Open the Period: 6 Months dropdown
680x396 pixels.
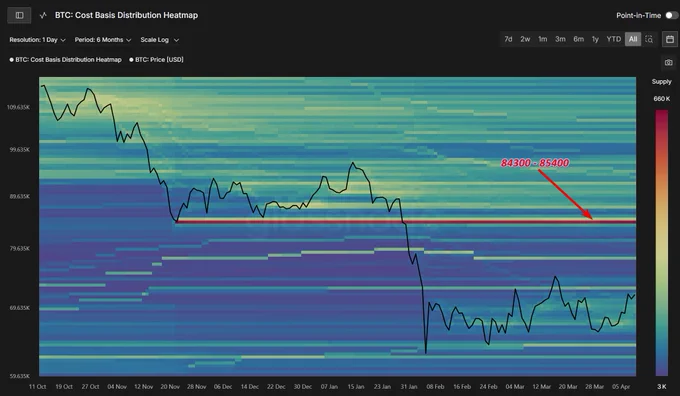(x=103, y=39)
